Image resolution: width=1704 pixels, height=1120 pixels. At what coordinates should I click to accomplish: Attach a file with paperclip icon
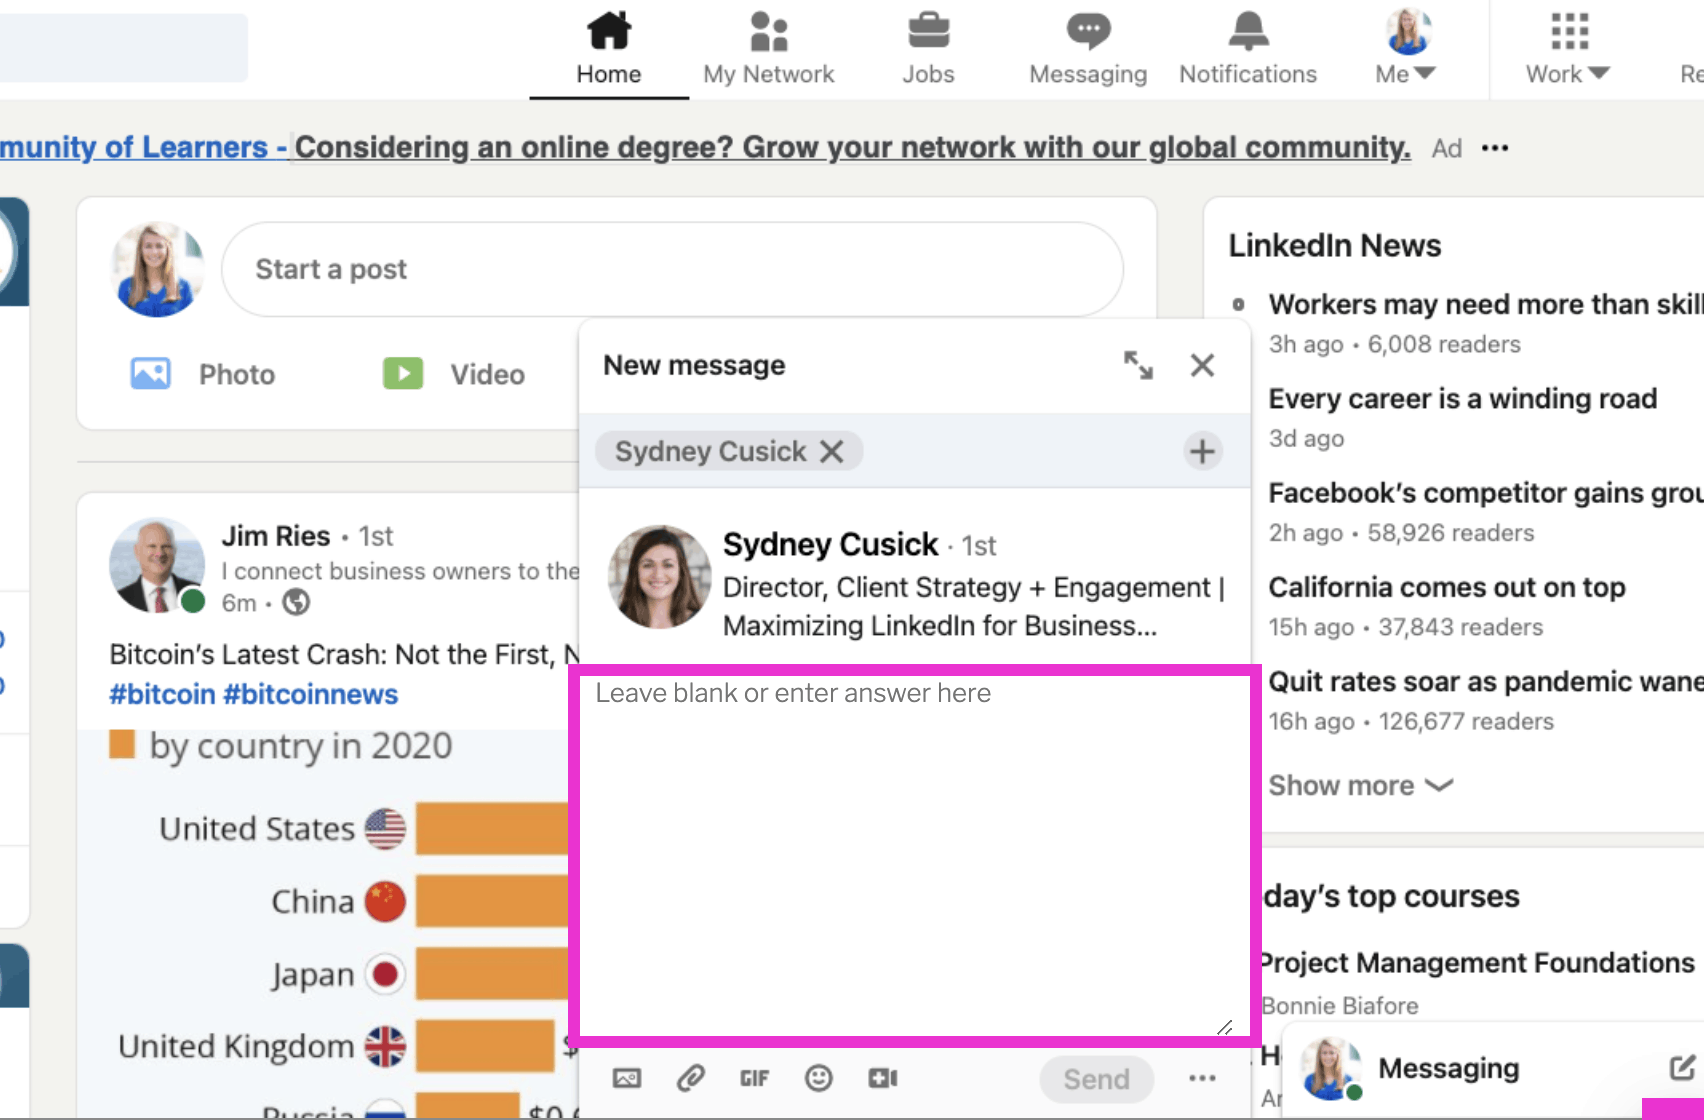click(690, 1078)
